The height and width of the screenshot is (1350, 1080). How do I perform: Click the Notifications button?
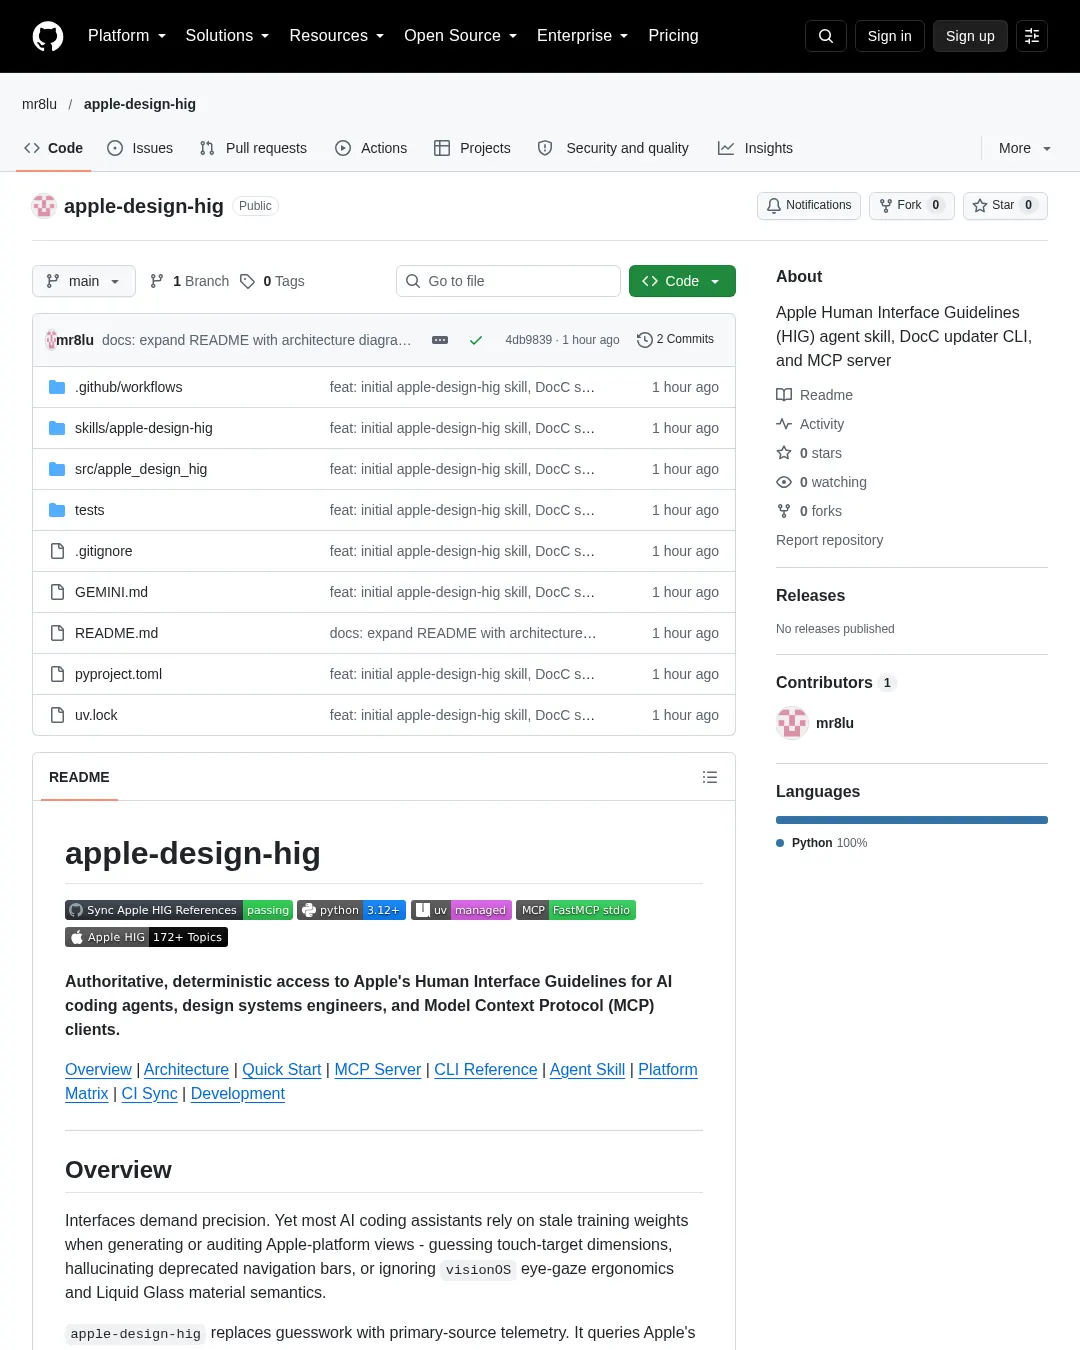[809, 205]
